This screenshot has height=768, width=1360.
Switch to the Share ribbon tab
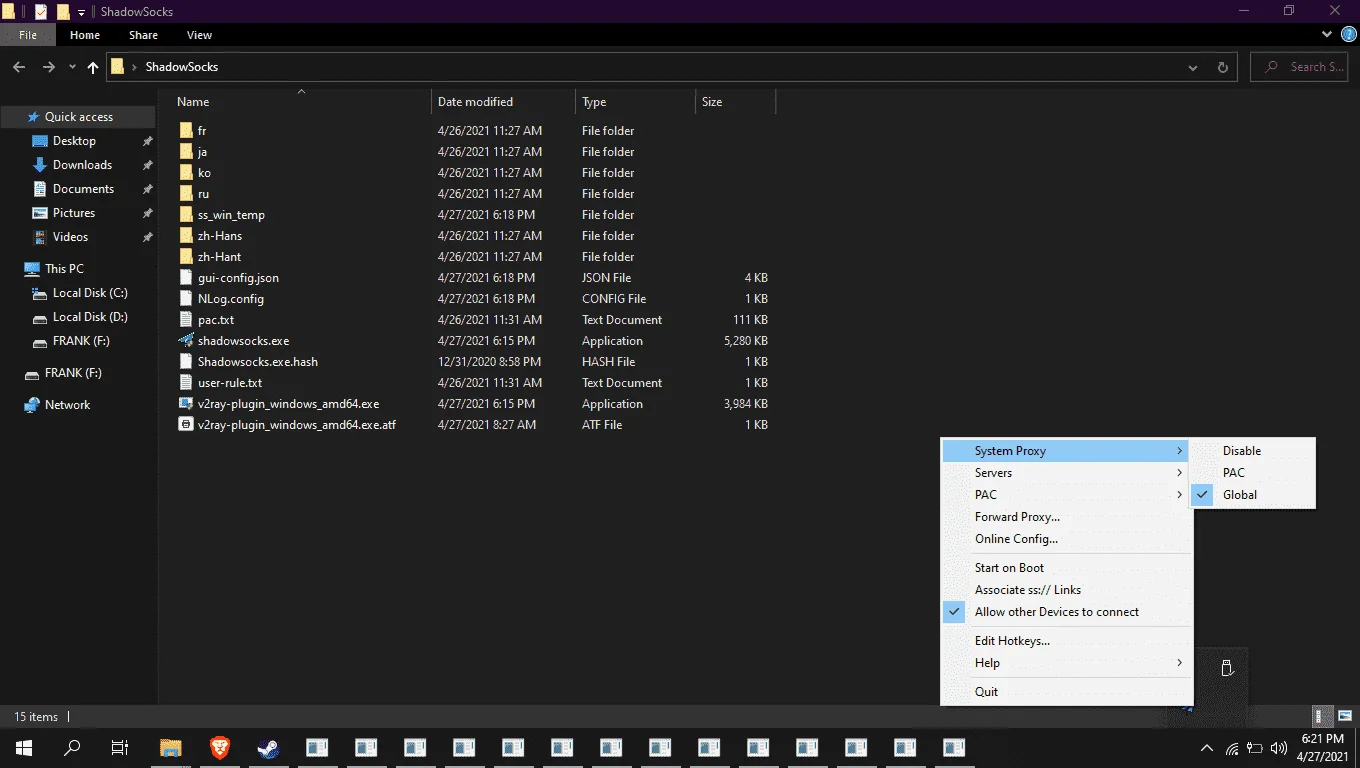(143, 35)
